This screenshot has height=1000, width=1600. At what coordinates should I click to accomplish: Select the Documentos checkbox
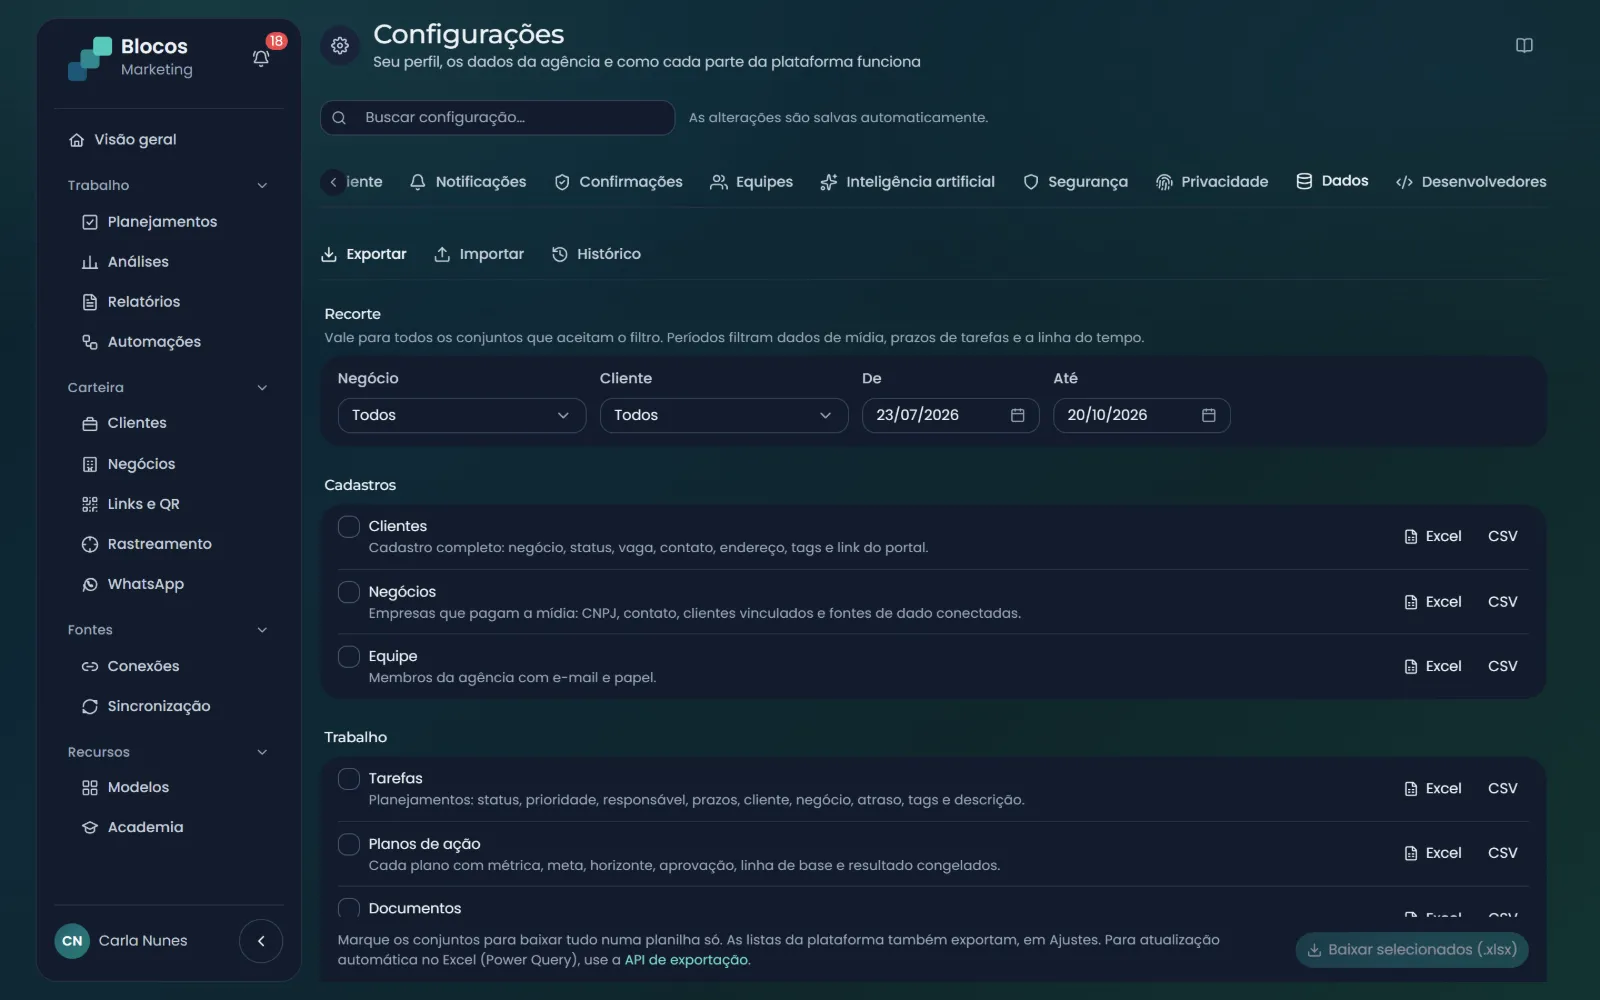tap(348, 908)
